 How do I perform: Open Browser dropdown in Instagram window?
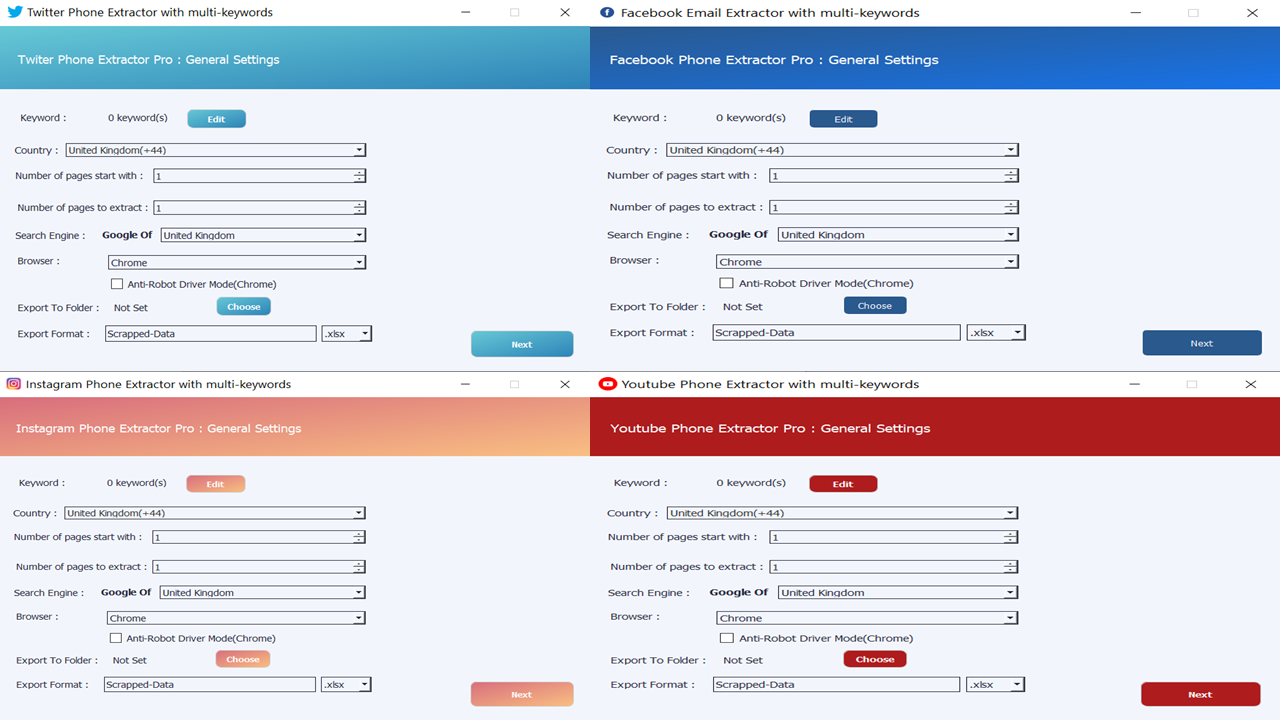(x=236, y=618)
